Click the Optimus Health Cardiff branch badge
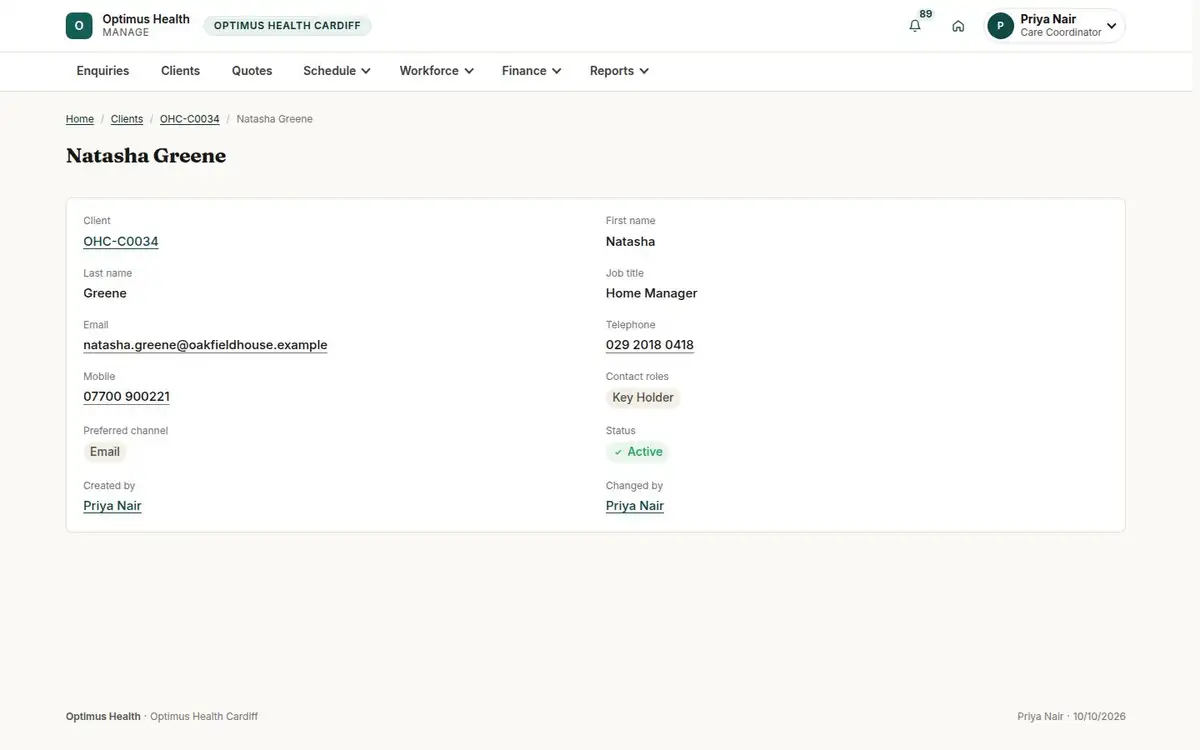This screenshot has height=750, width=1200. 287,26
